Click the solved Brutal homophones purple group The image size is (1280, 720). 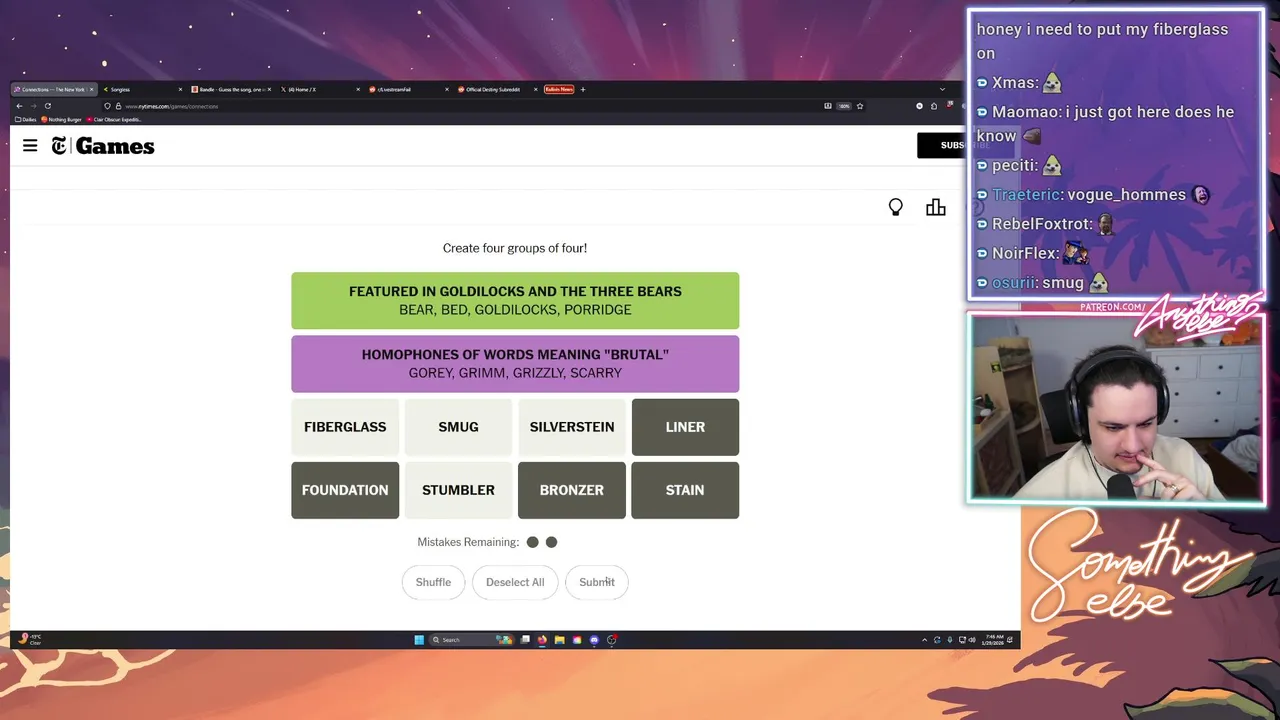(x=515, y=364)
